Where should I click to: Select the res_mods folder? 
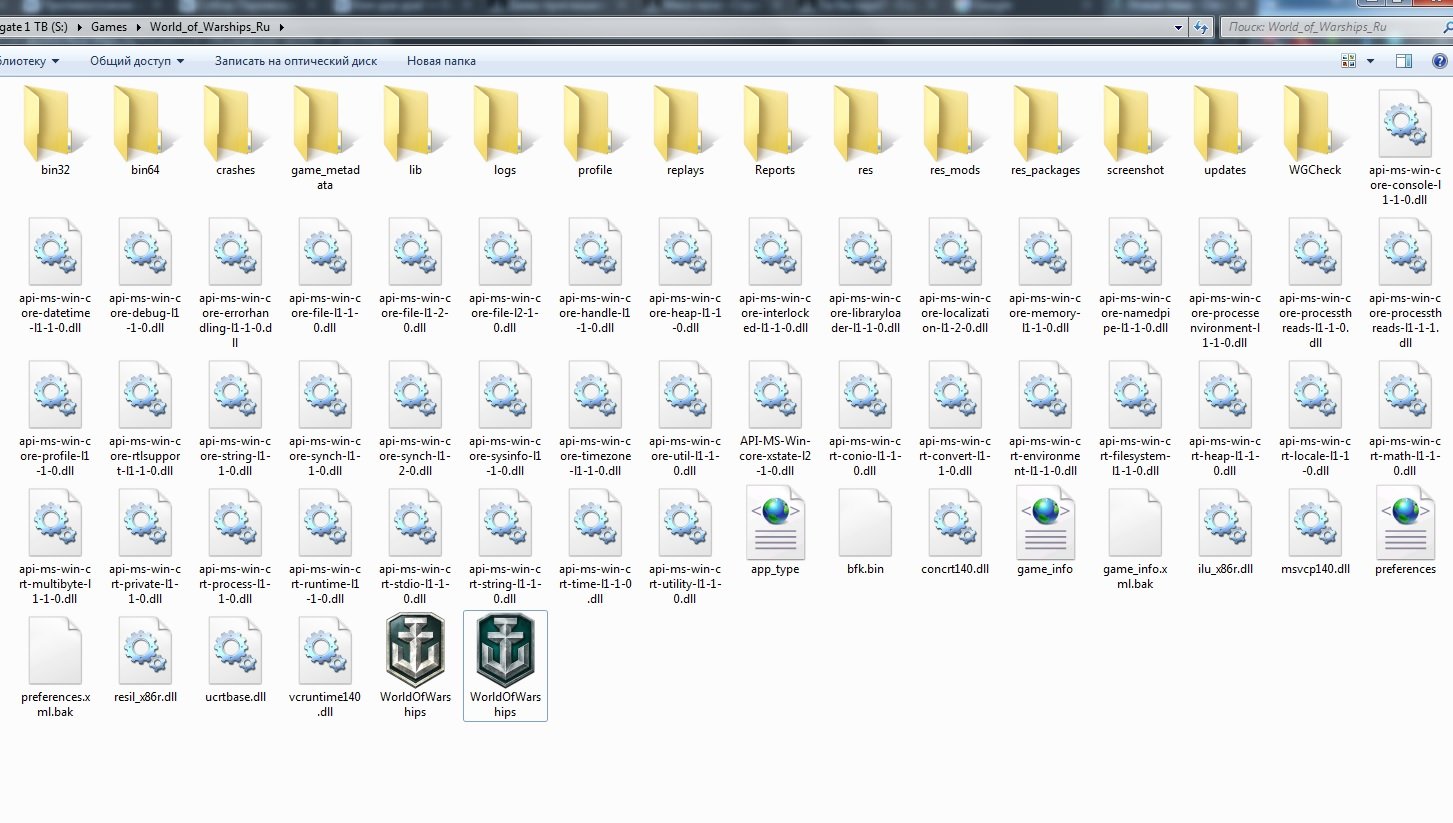click(956, 133)
